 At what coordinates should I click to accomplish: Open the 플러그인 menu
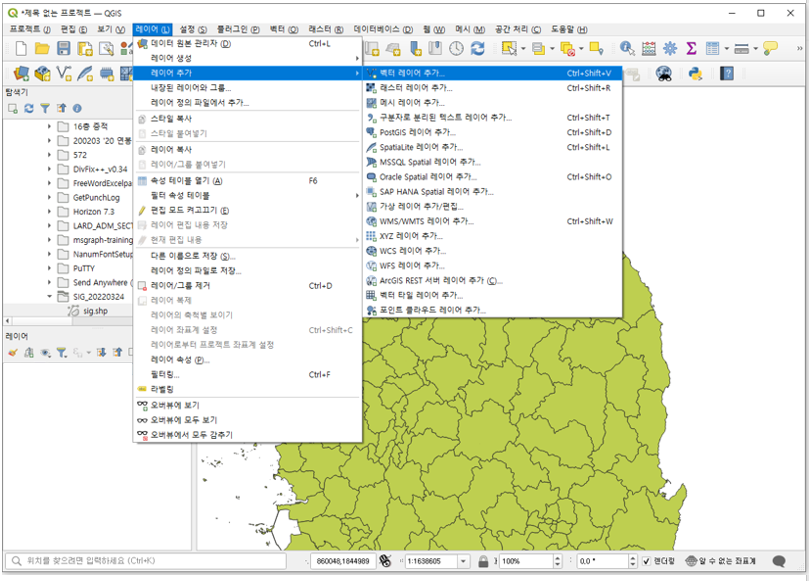[237, 29]
